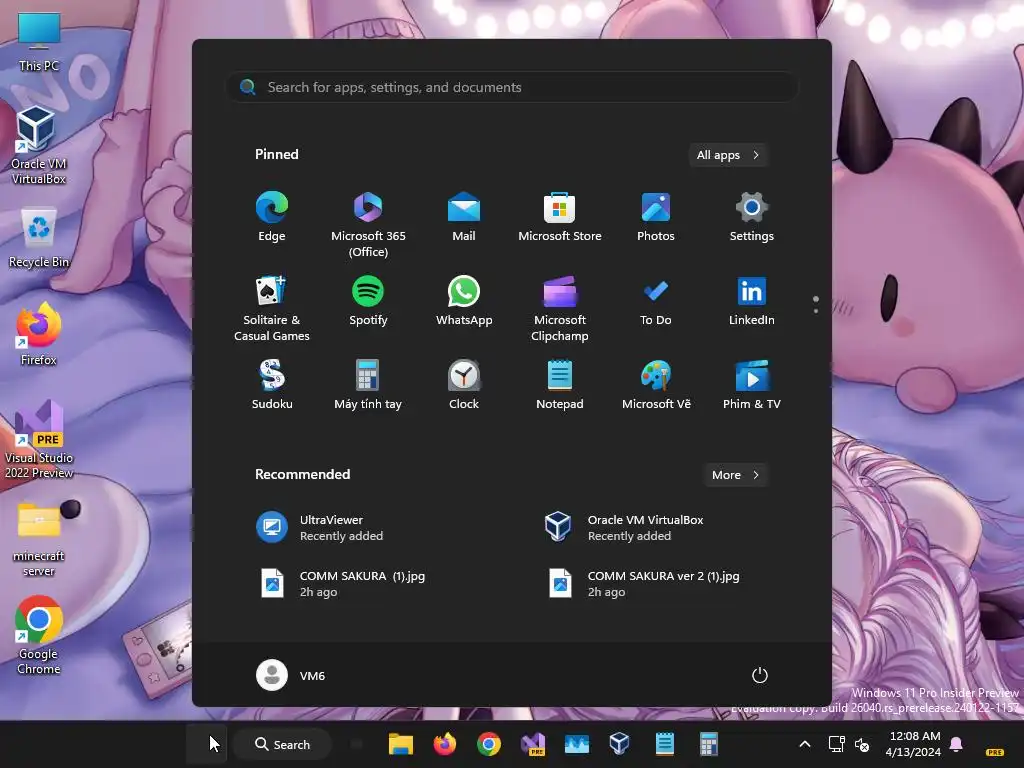Open the blue graph monitor app on taskbar

577,744
